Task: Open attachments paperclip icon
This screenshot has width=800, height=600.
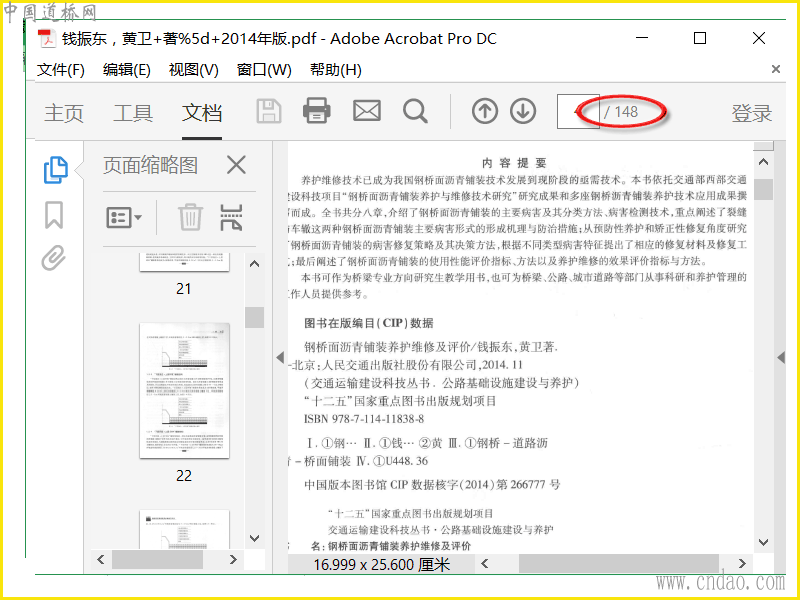Action: (54, 258)
